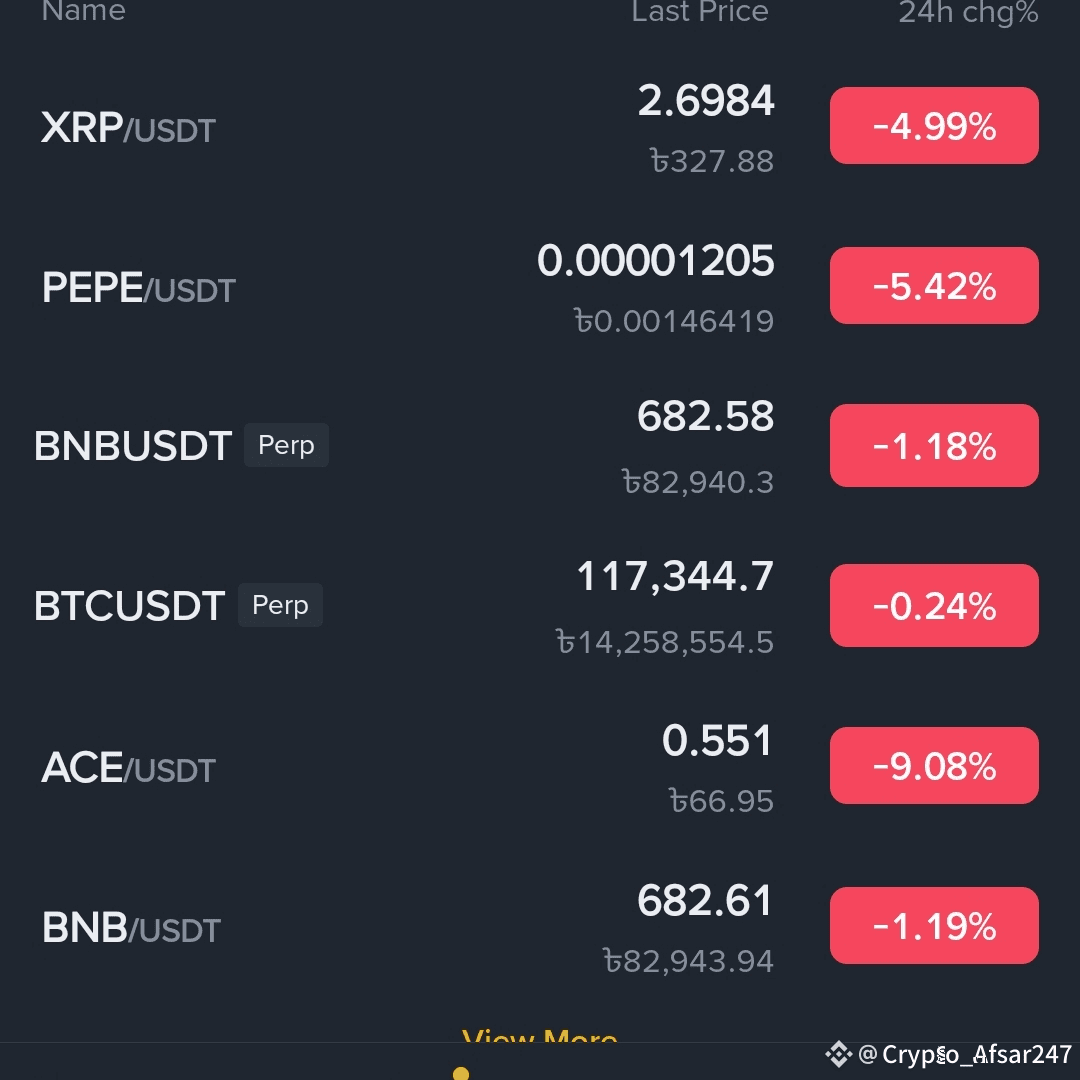Sort by the Name column header

click(x=83, y=11)
